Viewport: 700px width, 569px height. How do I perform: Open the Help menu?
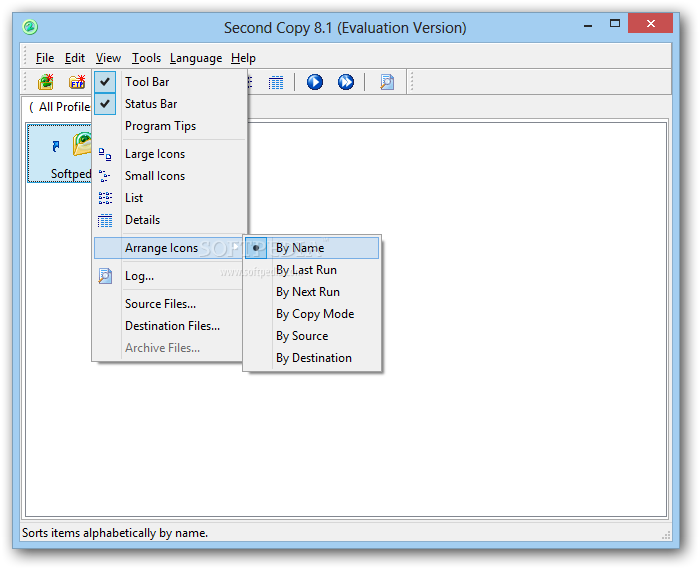tap(243, 58)
